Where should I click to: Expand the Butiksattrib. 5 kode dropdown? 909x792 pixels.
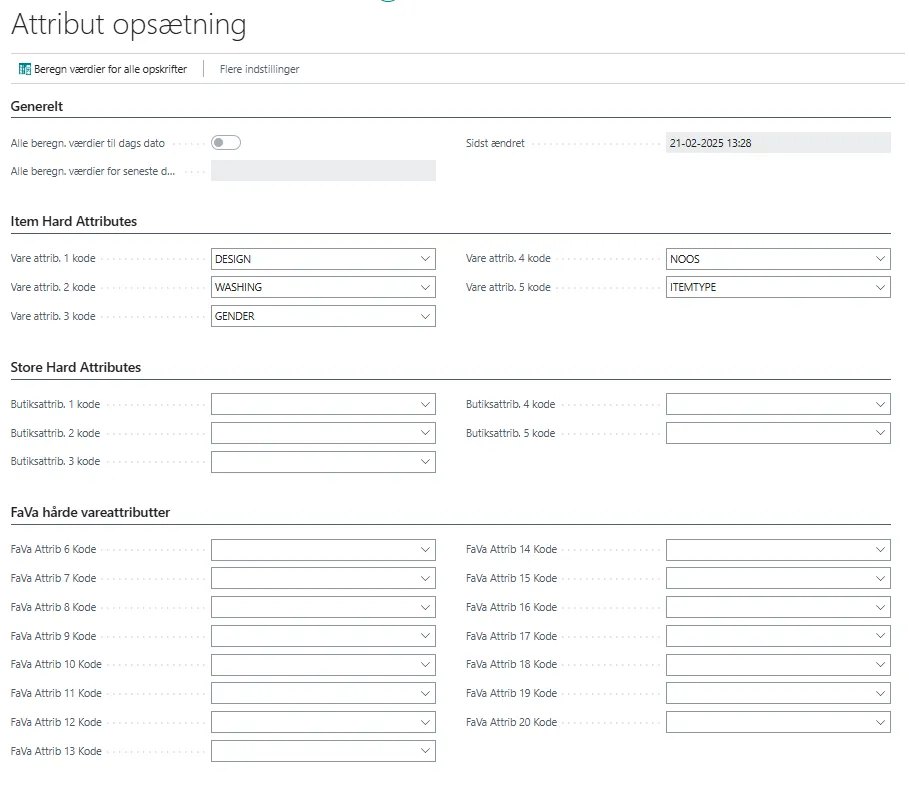coord(880,433)
